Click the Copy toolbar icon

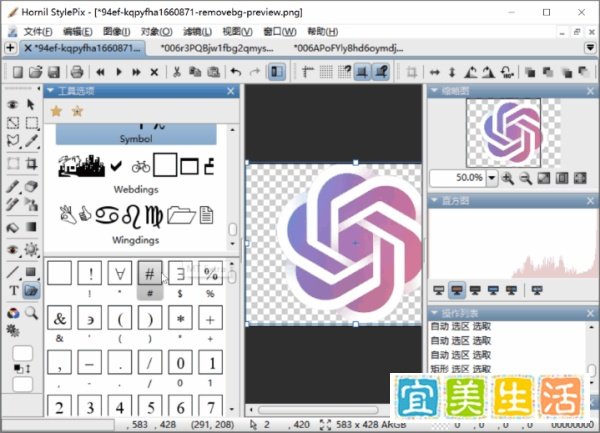point(195,72)
